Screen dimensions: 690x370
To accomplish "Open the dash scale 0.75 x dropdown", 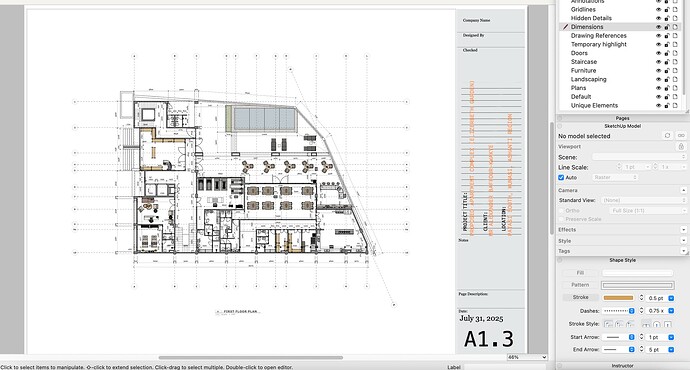I will coord(671,311).
